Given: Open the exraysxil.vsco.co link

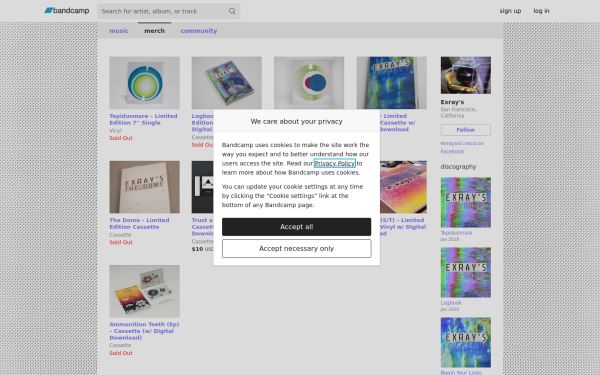Looking at the screenshot, I should tap(461, 143).
